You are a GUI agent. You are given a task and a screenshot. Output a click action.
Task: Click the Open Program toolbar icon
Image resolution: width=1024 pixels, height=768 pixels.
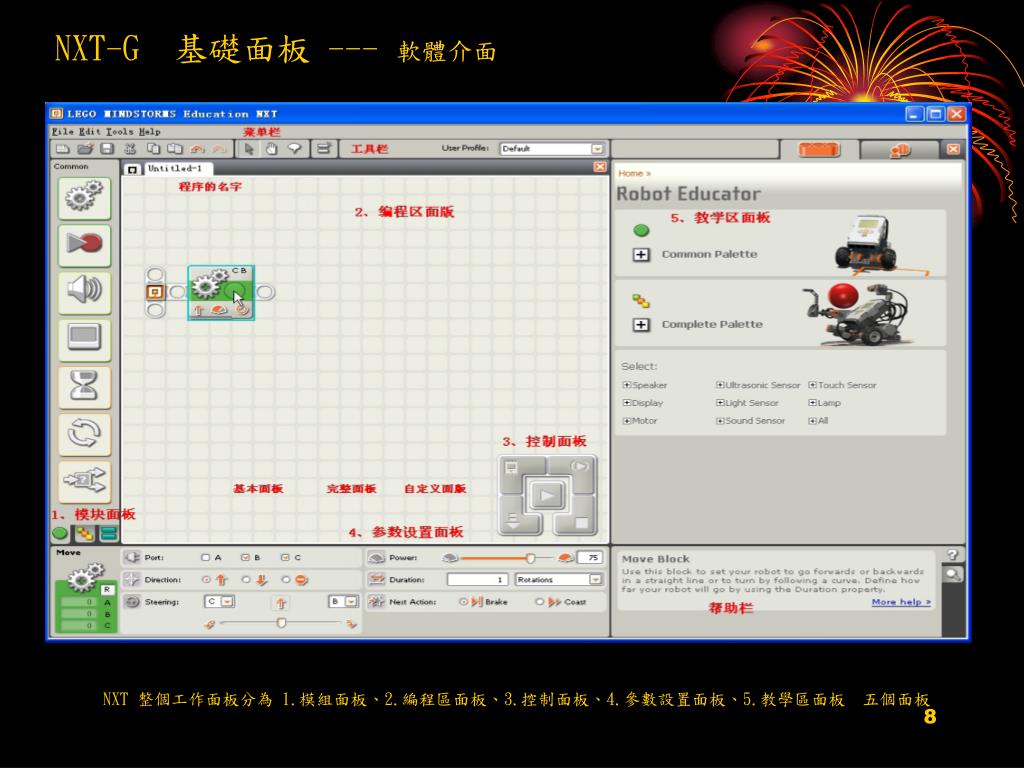(x=86, y=149)
